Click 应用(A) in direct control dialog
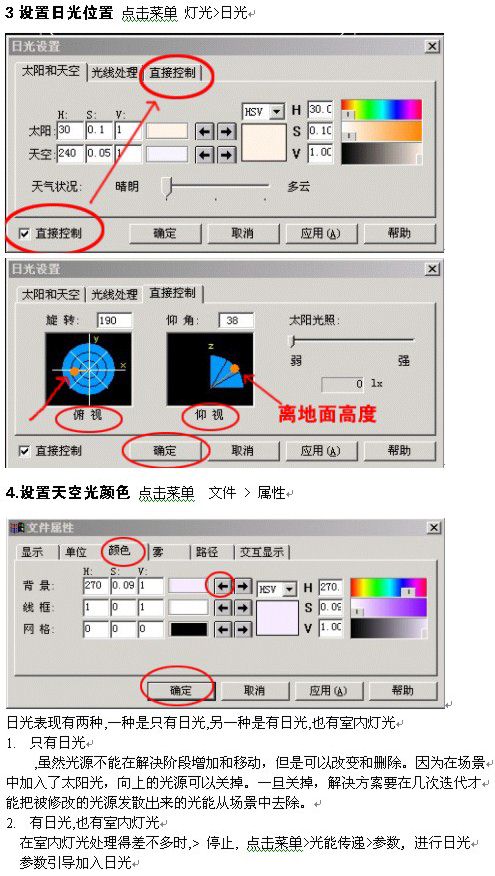Viewport: 495px width, 876px height. click(321, 450)
